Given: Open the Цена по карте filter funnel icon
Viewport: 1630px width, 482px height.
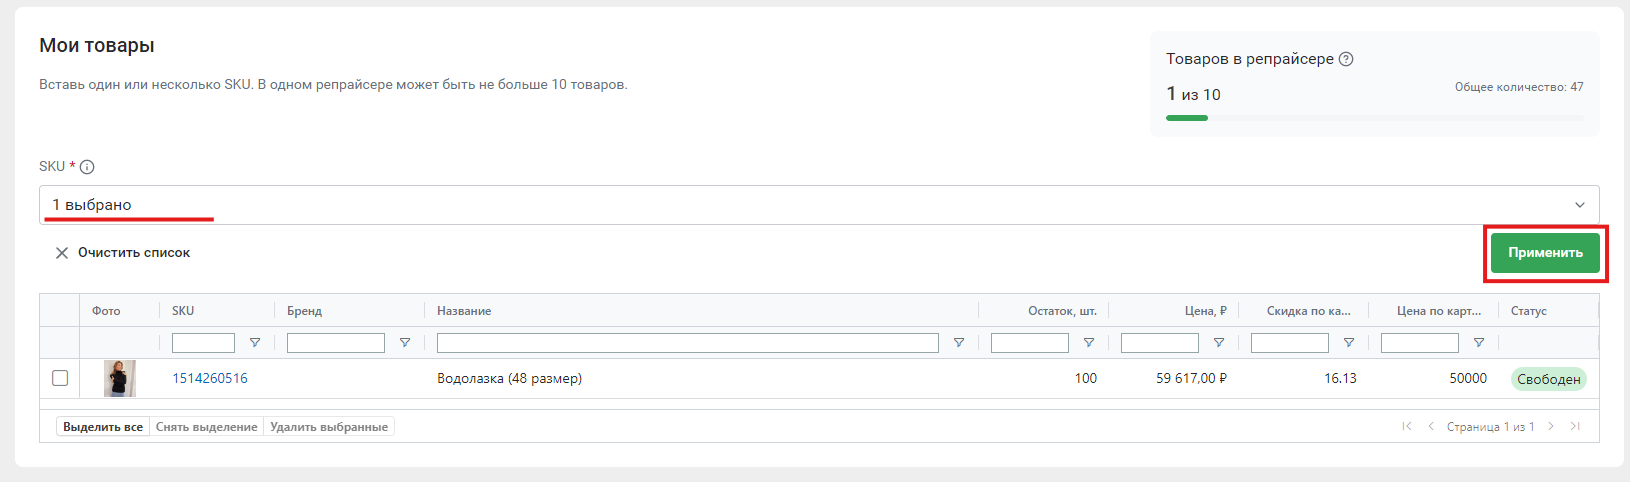Looking at the screenshot, I should (x=1479, y=343).
